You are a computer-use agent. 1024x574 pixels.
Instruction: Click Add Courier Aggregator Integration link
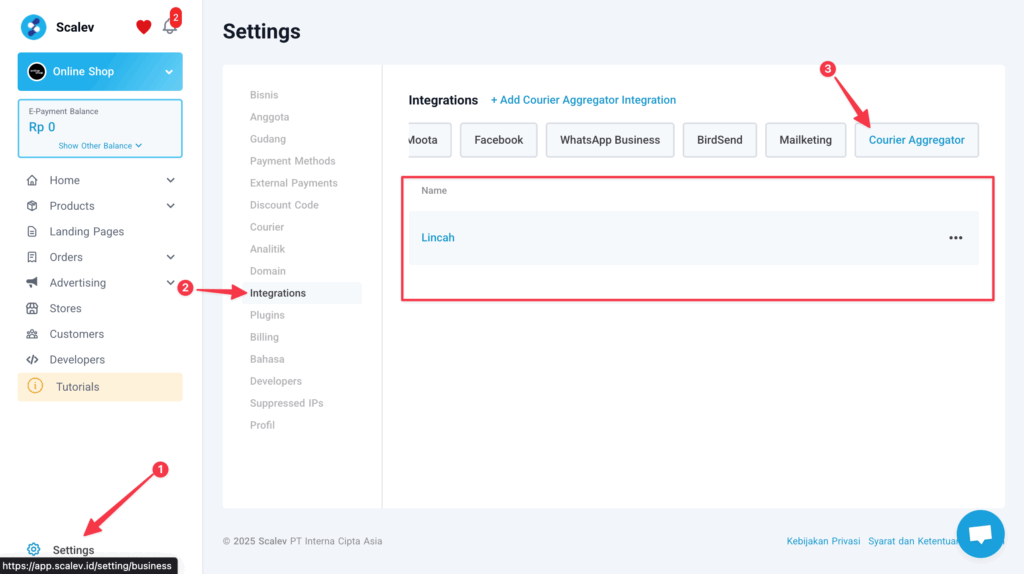click(583, 100)
